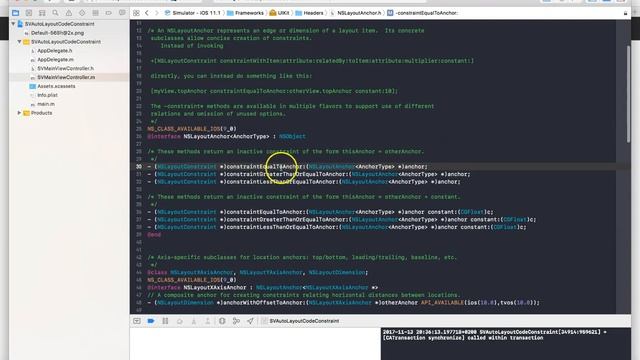The image size is (640, 360).
Task: Click NSLayoutDimension on line 44
Action: 337,272
